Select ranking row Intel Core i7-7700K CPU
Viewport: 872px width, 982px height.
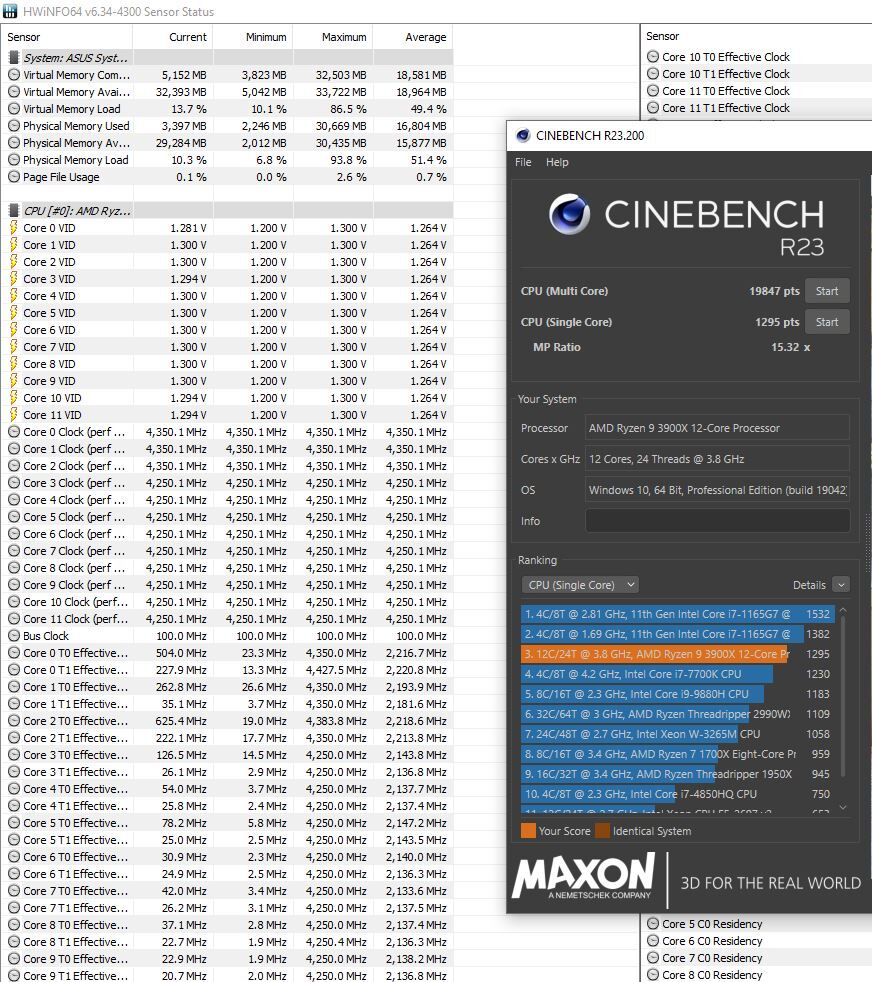point(678,674)
